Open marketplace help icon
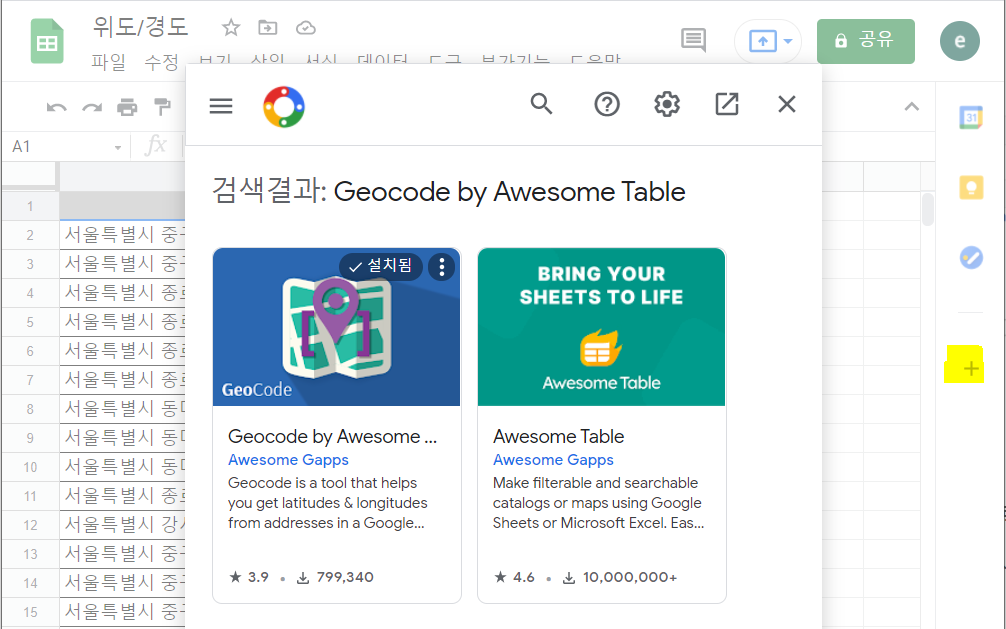Viewport: 1006px width, 629px height. (x=606, y=104)
